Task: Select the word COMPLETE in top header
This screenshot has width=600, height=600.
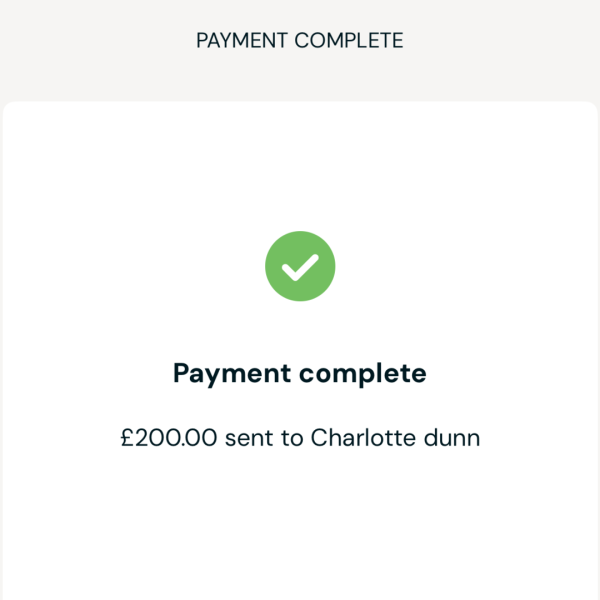Action: pos(349,40)
